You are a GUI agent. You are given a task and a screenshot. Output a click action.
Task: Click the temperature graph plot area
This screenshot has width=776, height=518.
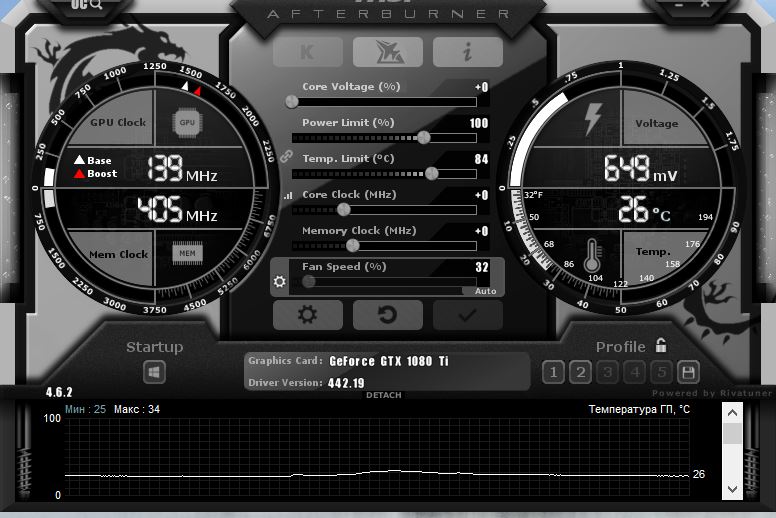377,456
